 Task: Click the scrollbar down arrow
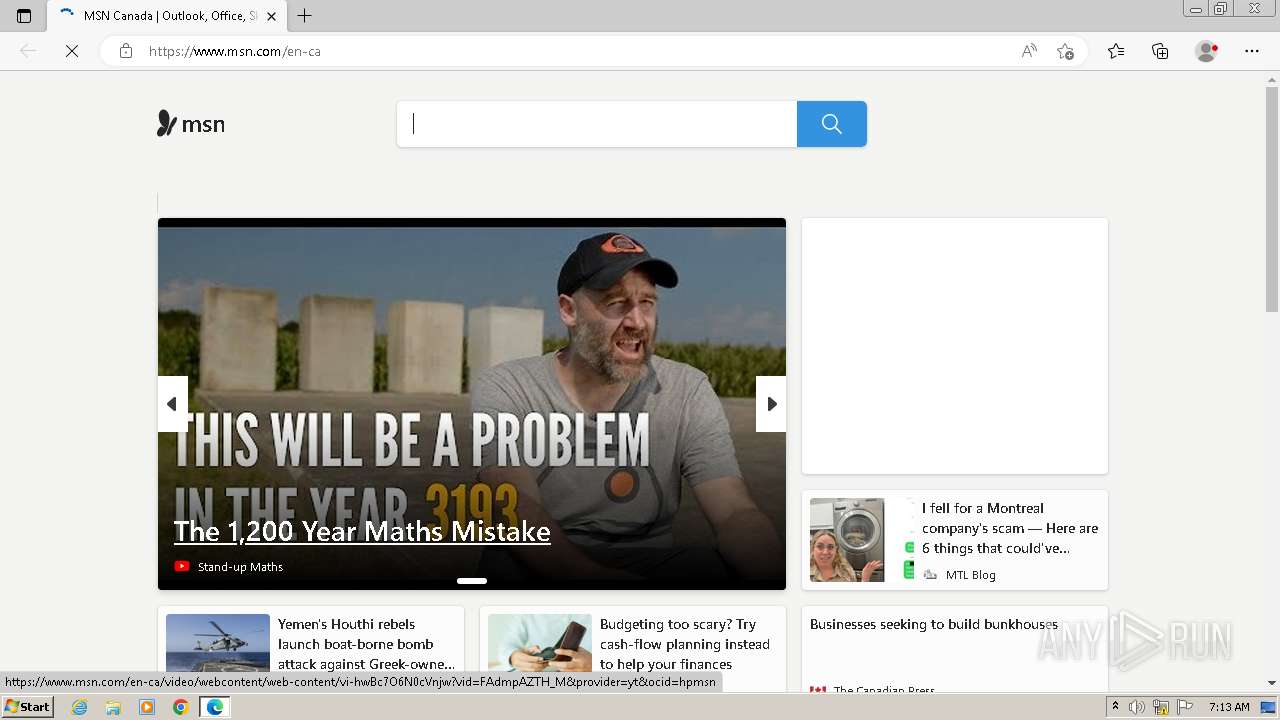point(1272,683)
